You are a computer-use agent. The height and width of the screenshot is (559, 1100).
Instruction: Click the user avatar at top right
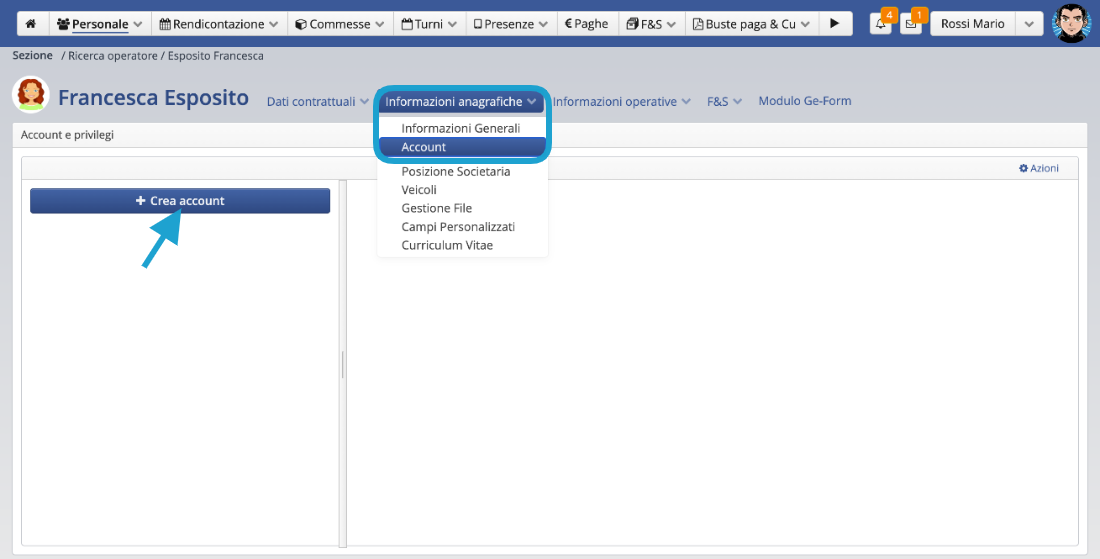(x=1071, y=24)
